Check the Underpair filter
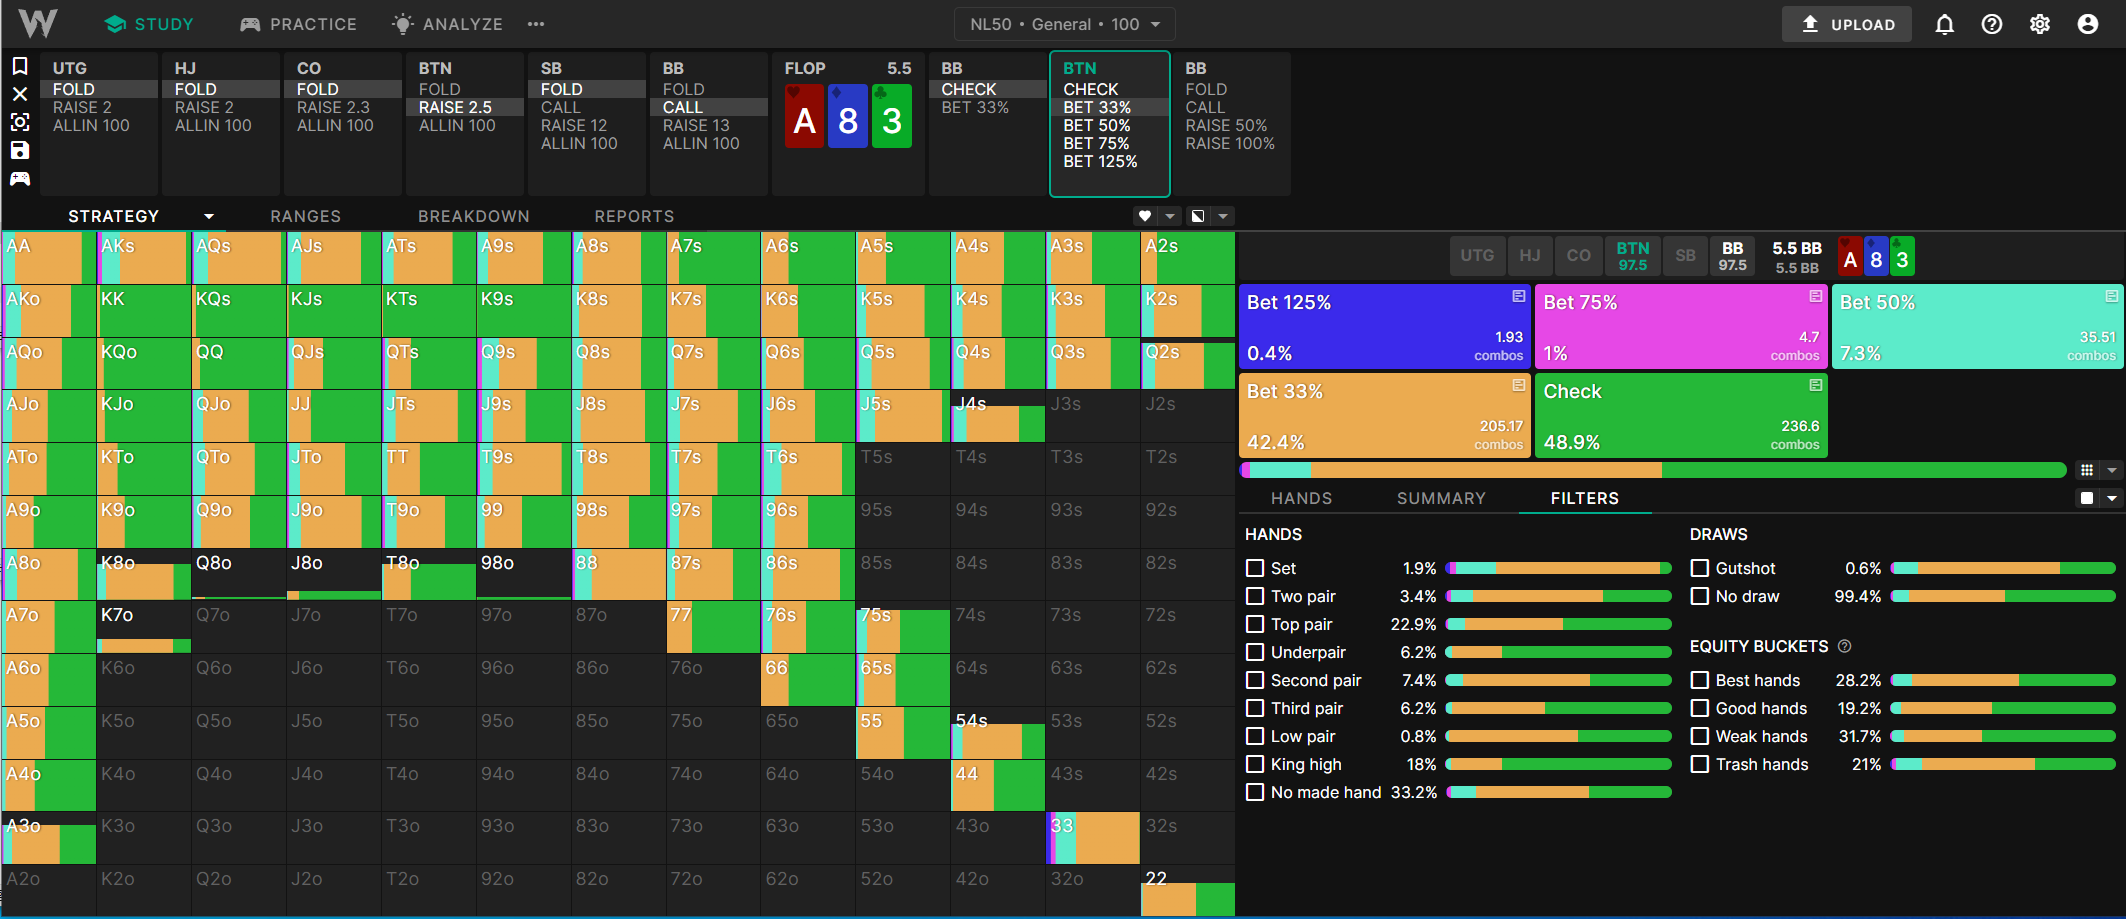Image resolution: width=2126 pixels, height=919 pixels. 1255,652
